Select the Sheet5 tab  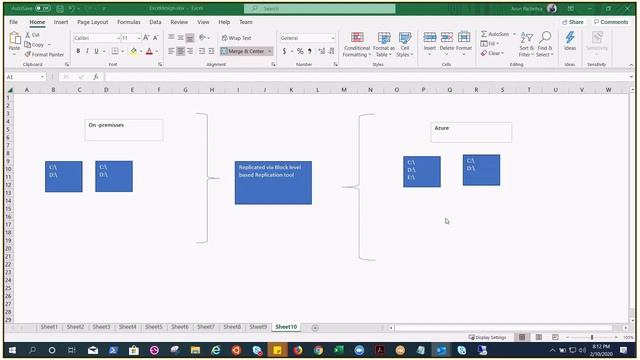[x=153, y=327]
